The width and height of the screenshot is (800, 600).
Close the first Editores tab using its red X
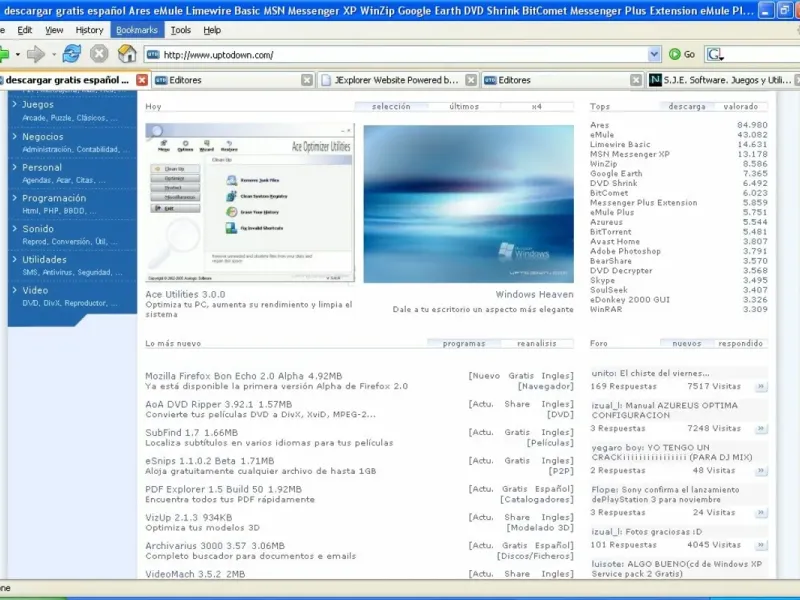pyautogui.click(x=142, y=80)
